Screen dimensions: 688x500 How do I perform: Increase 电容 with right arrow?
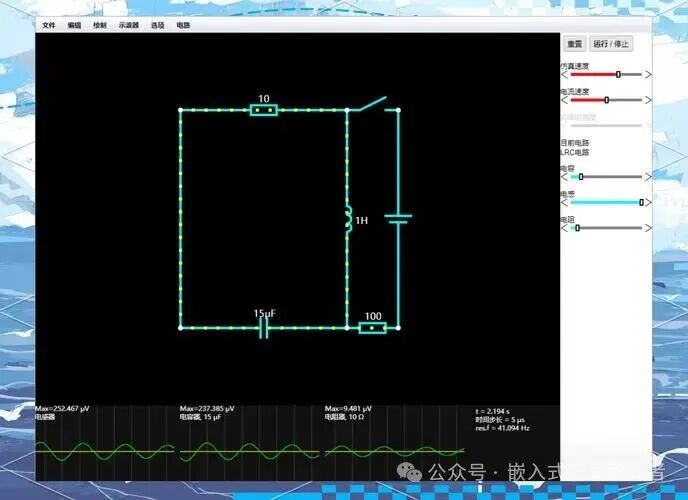[648, 177]
